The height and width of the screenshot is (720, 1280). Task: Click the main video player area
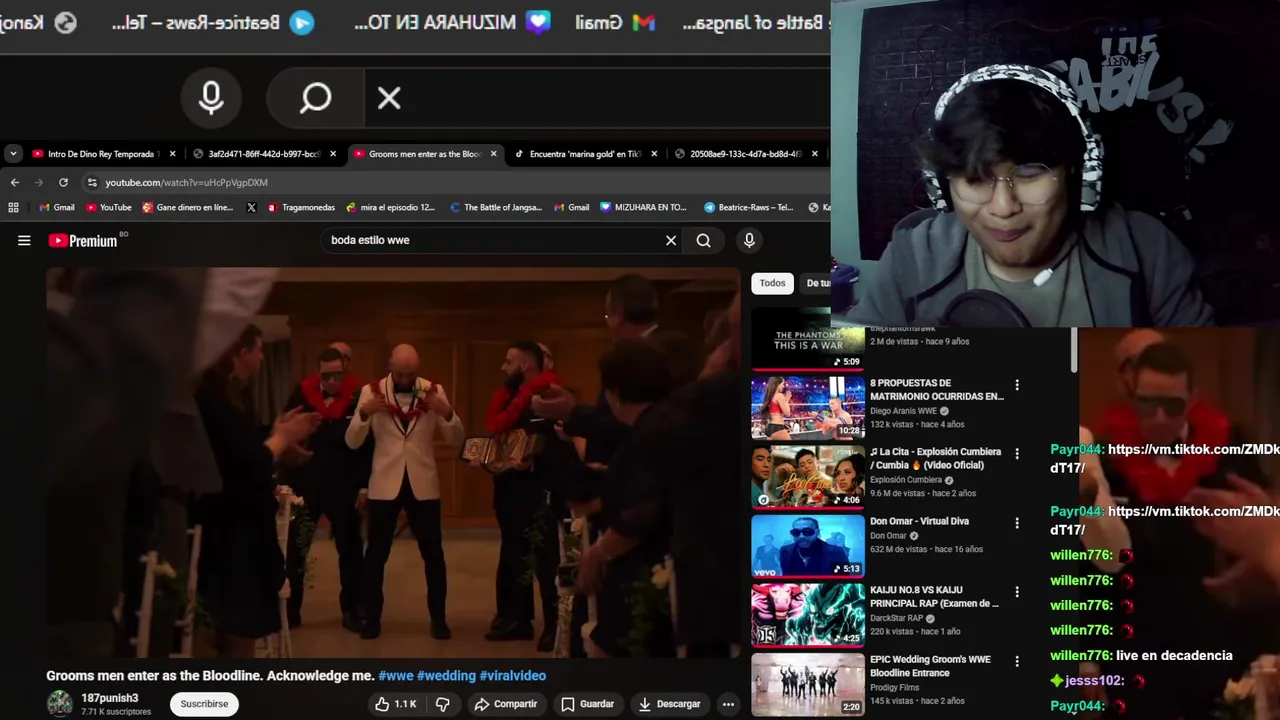tap(393, 462)
